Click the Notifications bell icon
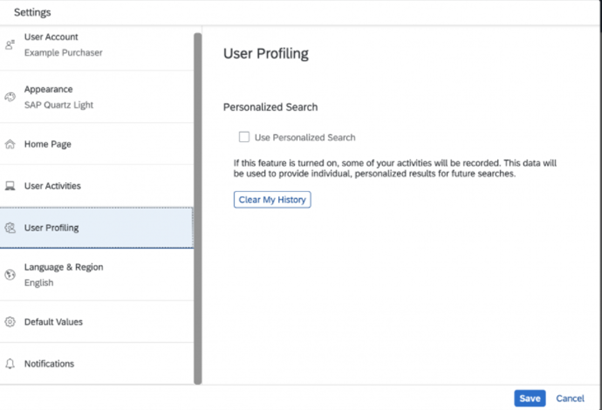 10,364
